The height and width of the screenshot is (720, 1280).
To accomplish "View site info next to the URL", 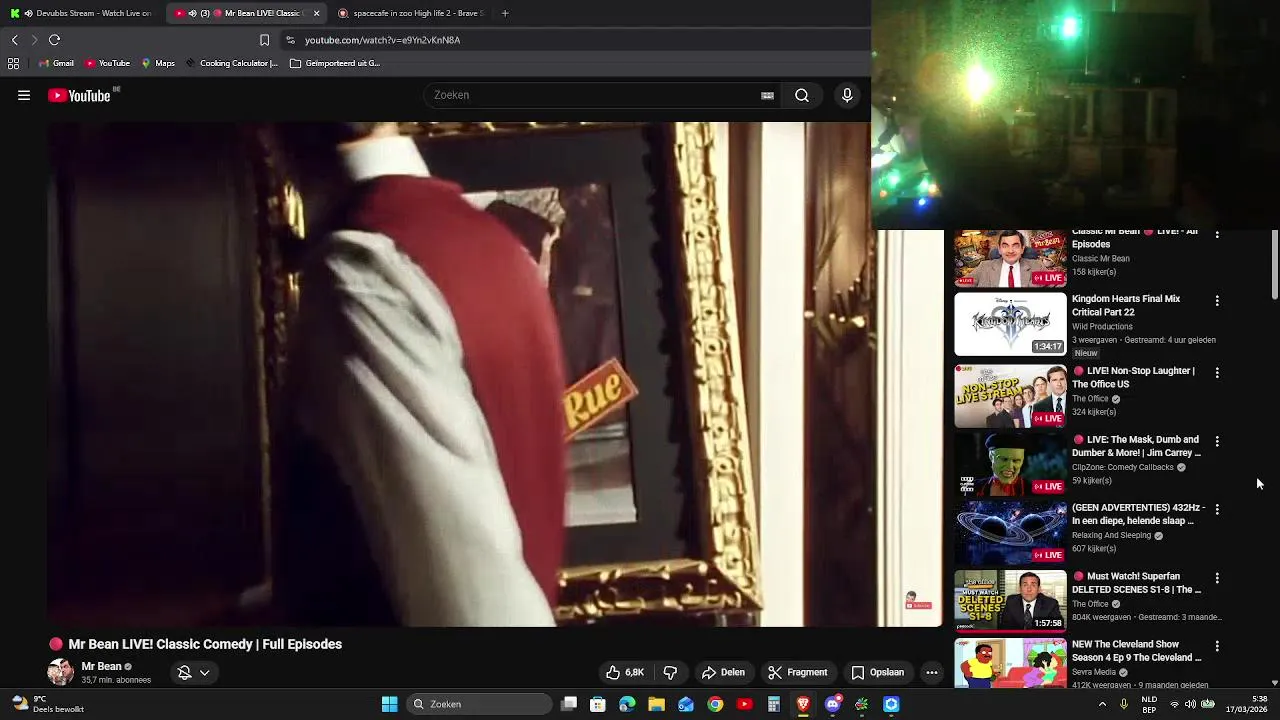I will pos(290,40).
